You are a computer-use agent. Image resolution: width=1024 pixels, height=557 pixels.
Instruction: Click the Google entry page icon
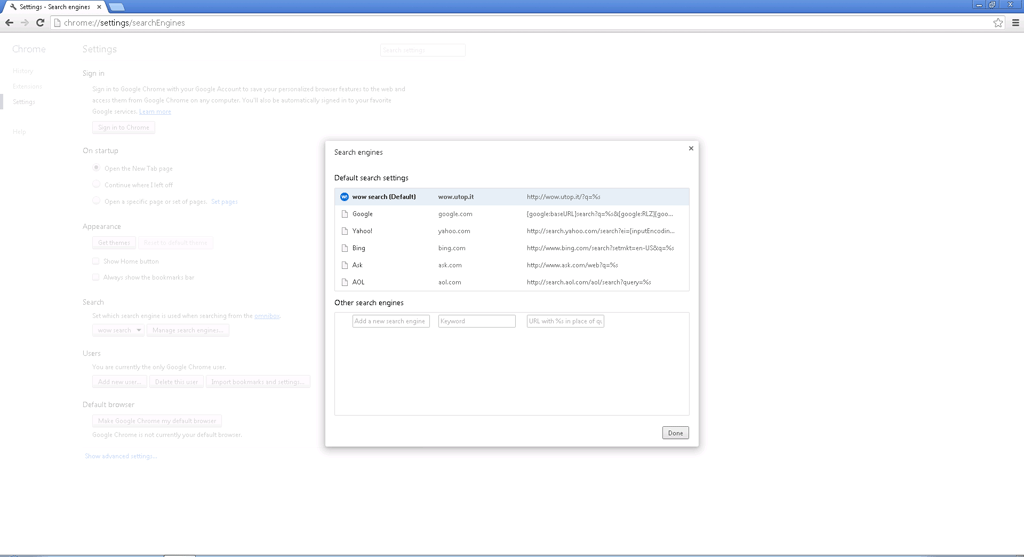(344, 214)
